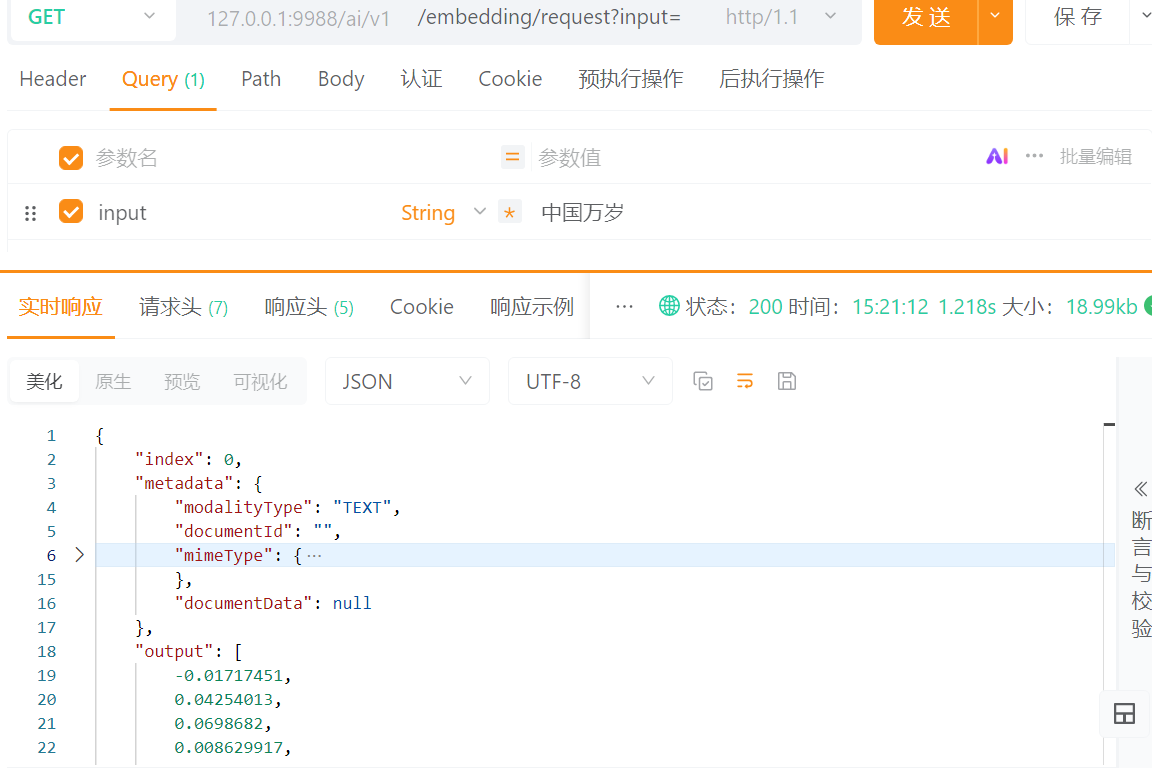Image resolution: width=1152 pixels, height=780 pixels.
Task: Grab the drag handle beside the input parameter
Action: 30,212
